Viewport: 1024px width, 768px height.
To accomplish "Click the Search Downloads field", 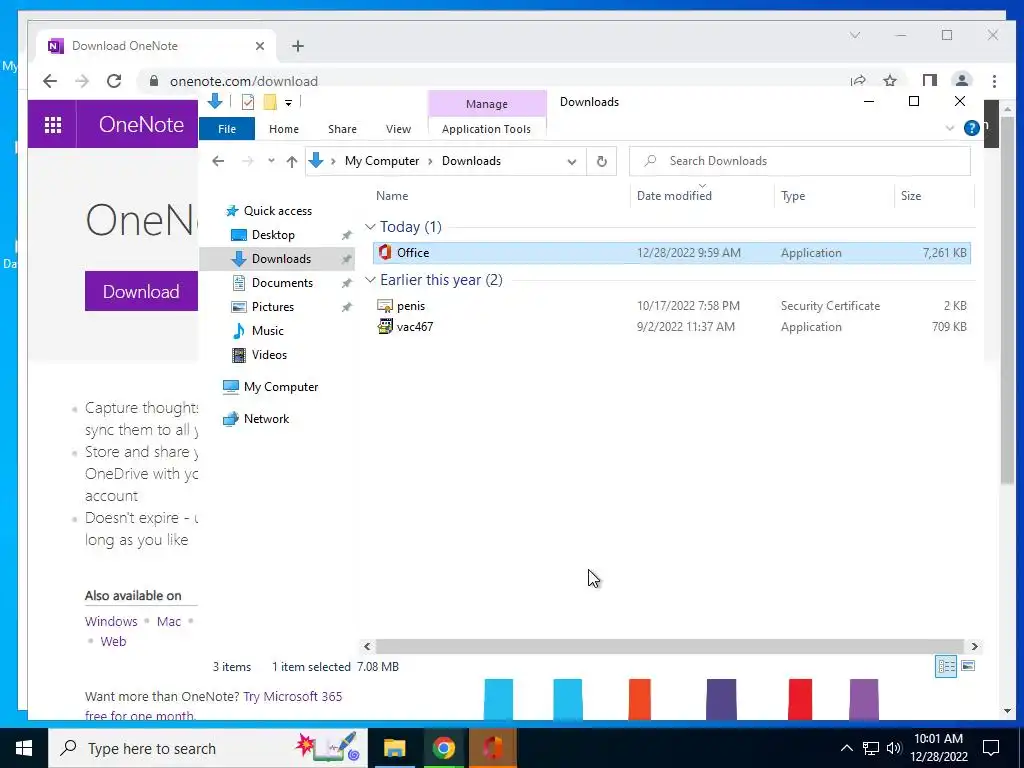I will (x=799, y=161).
